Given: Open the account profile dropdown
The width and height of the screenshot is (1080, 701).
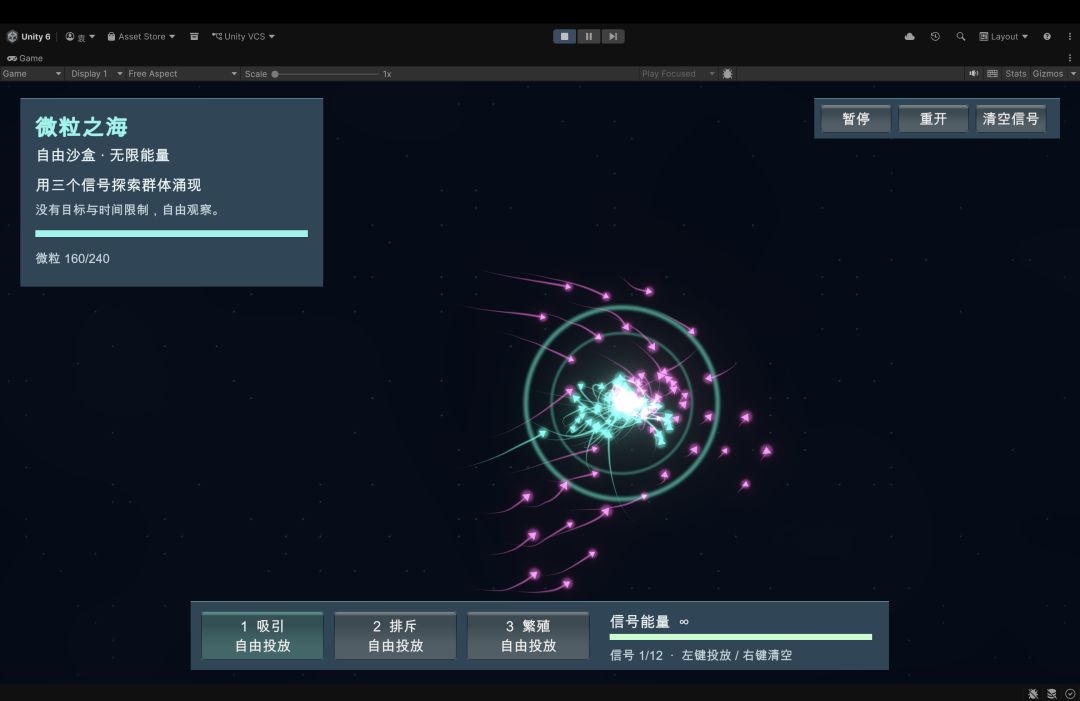Looking at the screenshot, I should pyautogui.click(x=80, y=36).
